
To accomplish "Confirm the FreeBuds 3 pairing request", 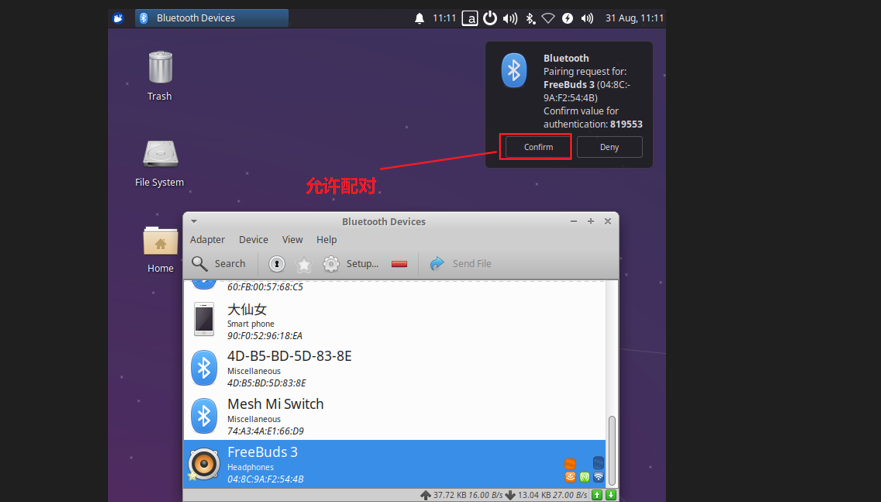I will [538, 147].
